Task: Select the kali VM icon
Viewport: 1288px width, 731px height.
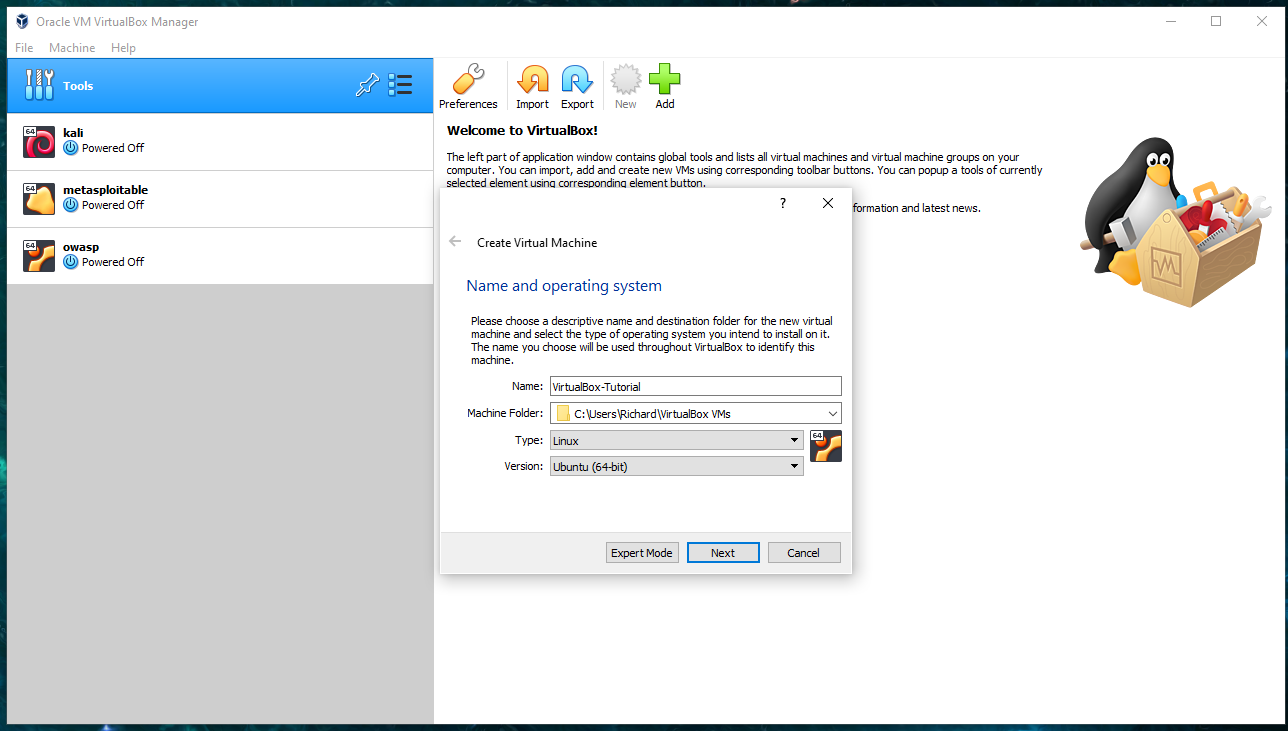Action: point(39,142)
